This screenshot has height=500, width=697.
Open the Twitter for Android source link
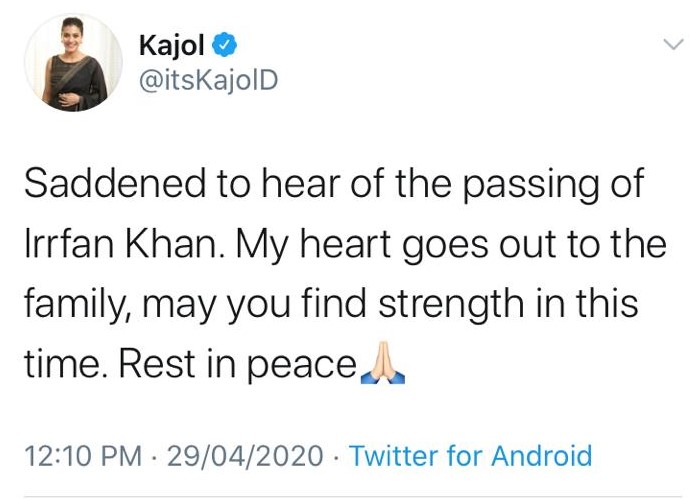(x=471, y=456)
